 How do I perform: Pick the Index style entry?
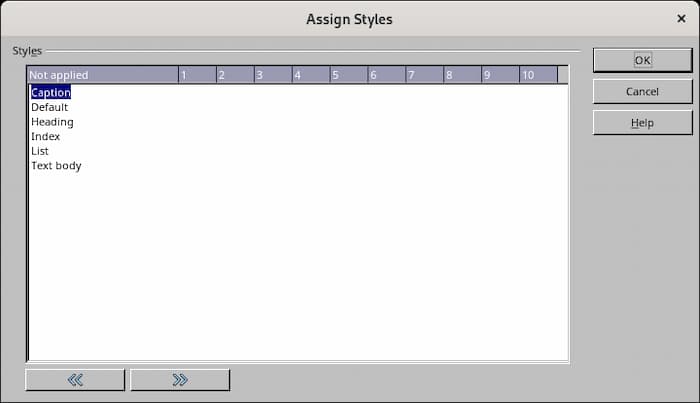pyautogui.click(x=46, y=136)
